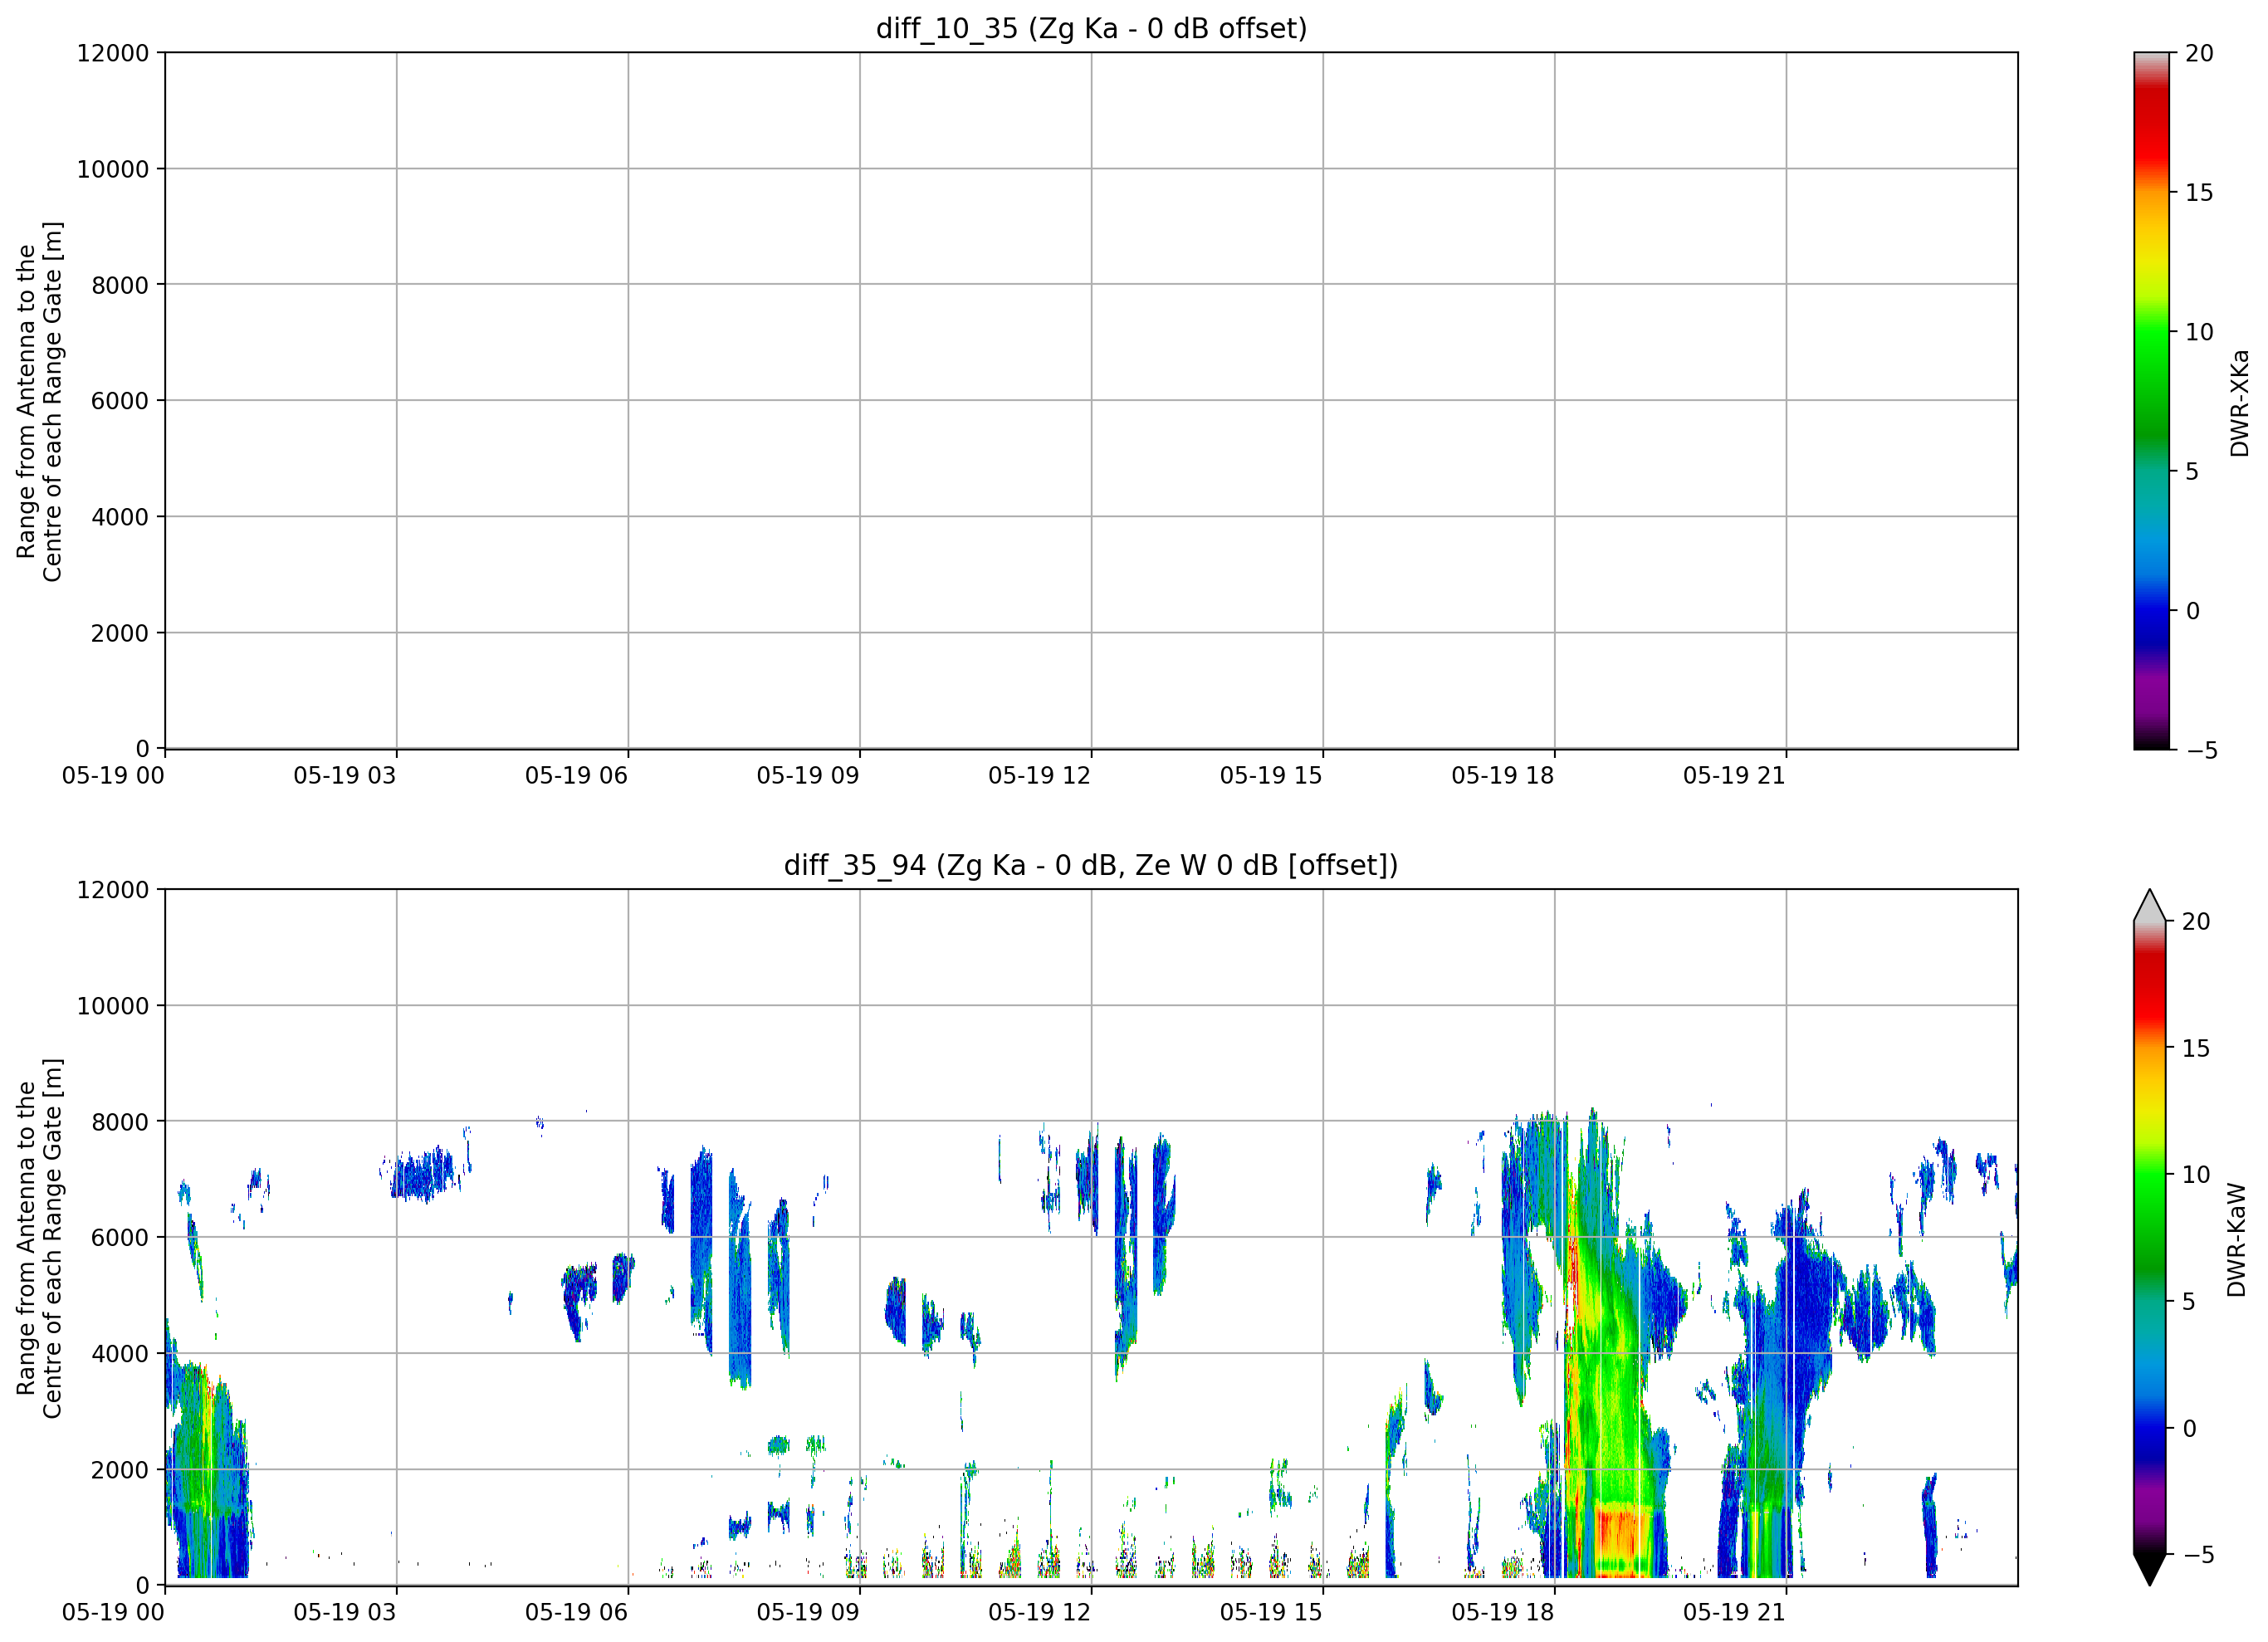The height and width of the screenshot is (1642, 2268).
Task: Click the DWR-XKa colorbar label
Action: click(x=2239, y=402)
